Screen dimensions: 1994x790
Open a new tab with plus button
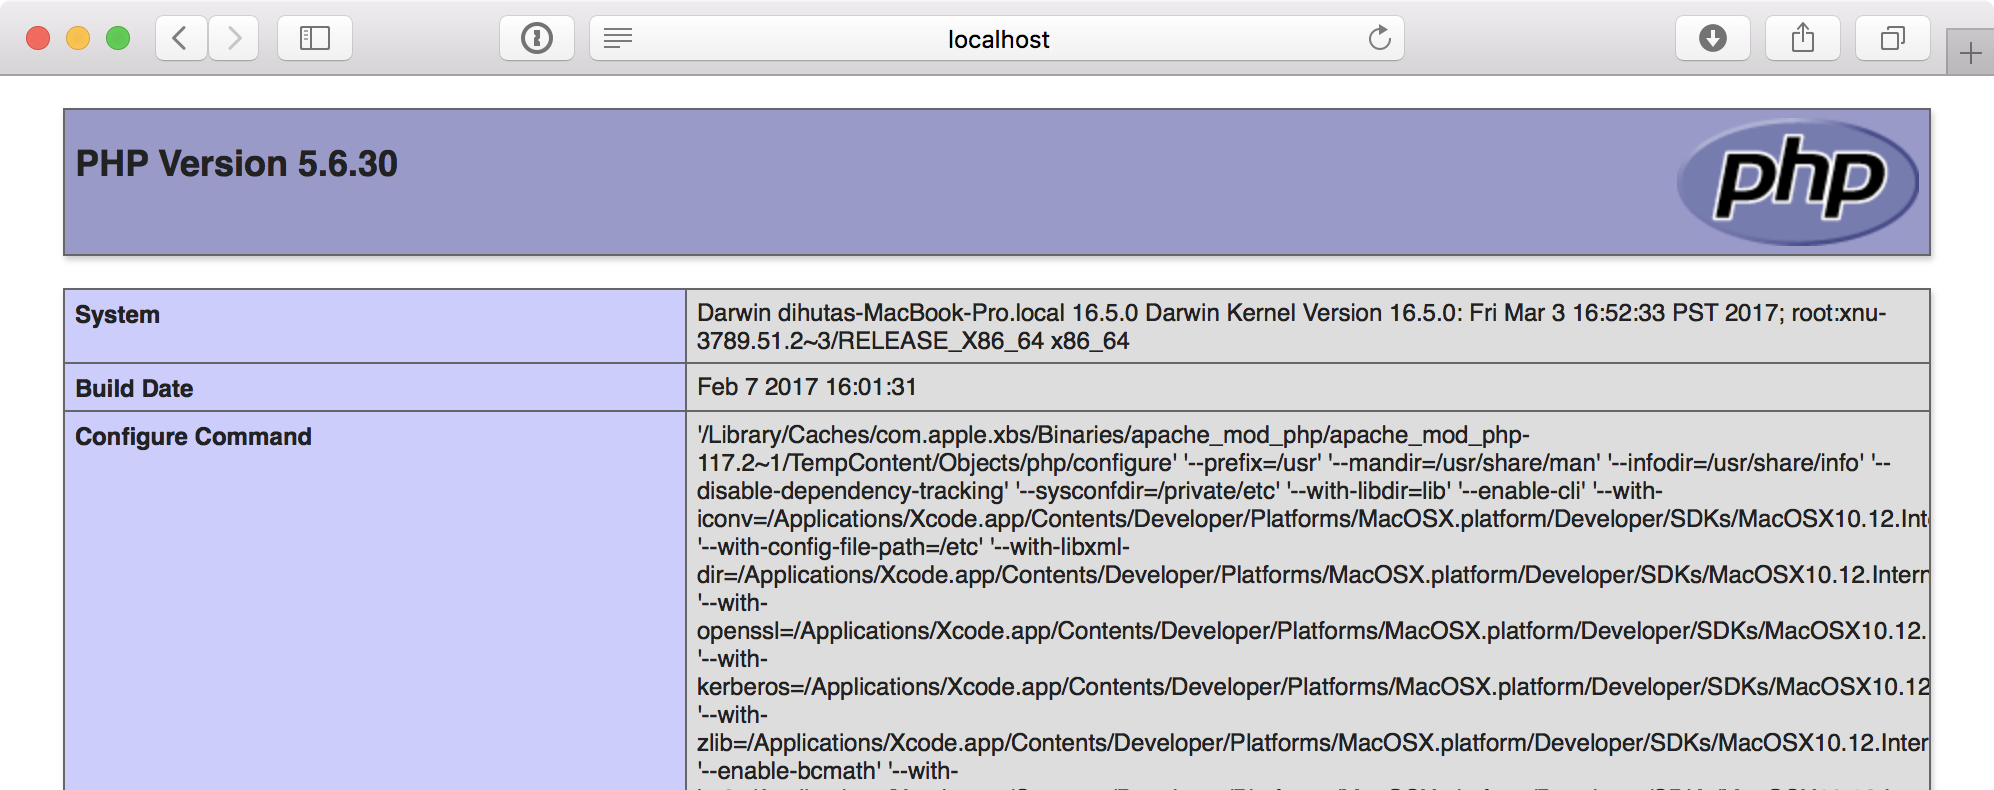(1970, 52)
